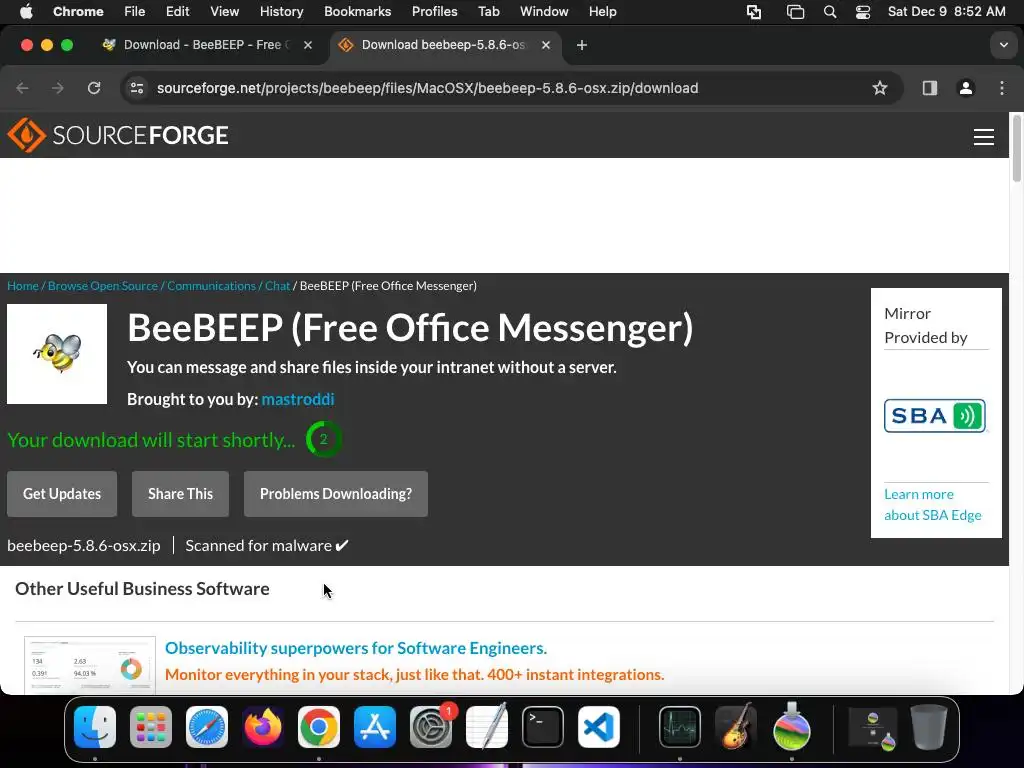Screen dimensions: 1024x768
Task: Click the SourceForge logo in header
Action: pyautogui.click(x=118, y=135)
